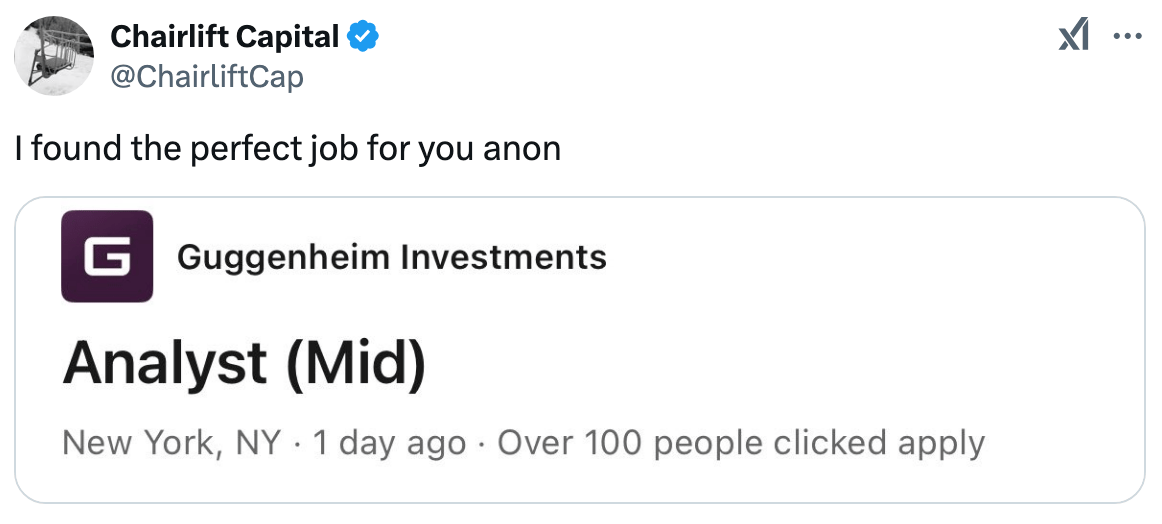
Task: Click the tweet text about the perfect job
Action: pyautogui.click(x=287, y=149)
